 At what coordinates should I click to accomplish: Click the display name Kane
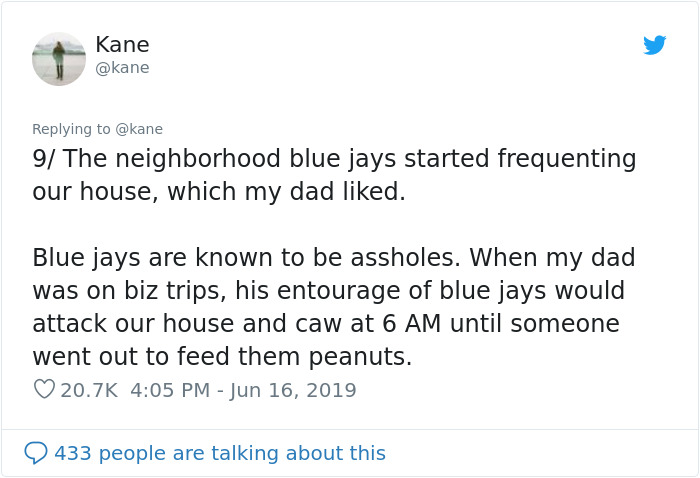[122, 45]
